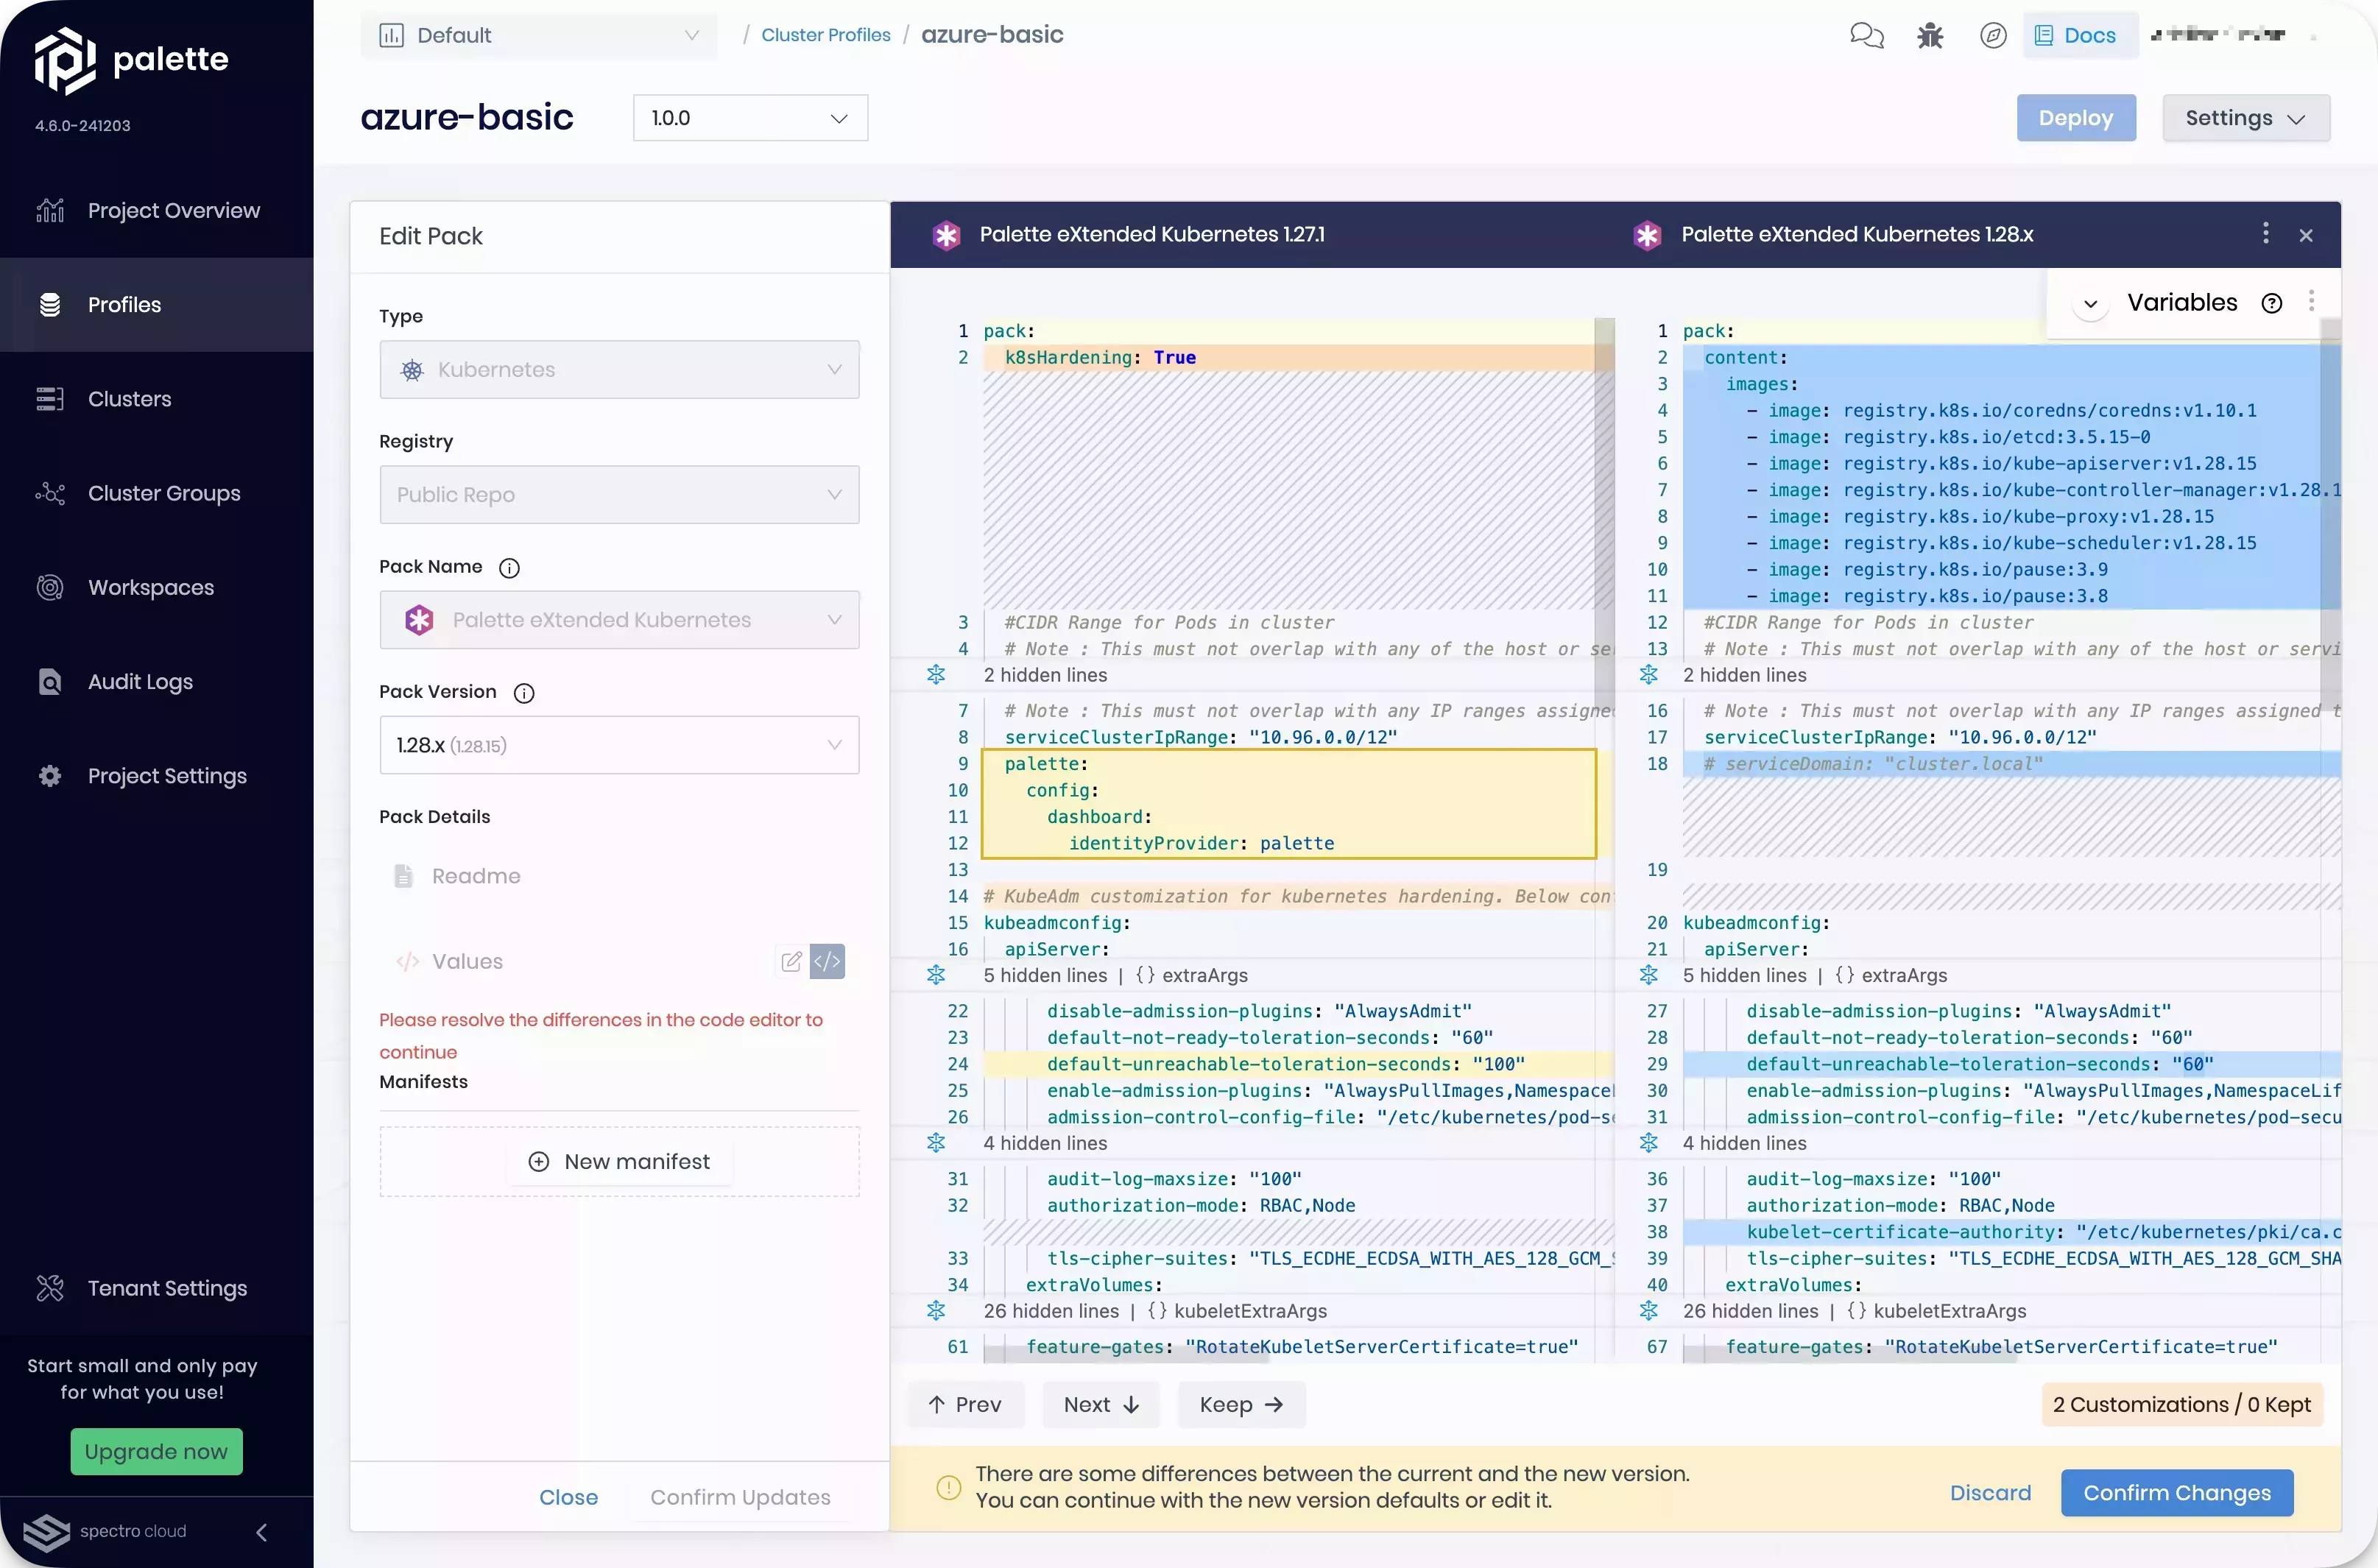Image resolution: width=2378 pixels, height=1568 pixels.
Task: Click the pencil edit icon beside Values
Action: pyautogui.click(x=791, y=961)
